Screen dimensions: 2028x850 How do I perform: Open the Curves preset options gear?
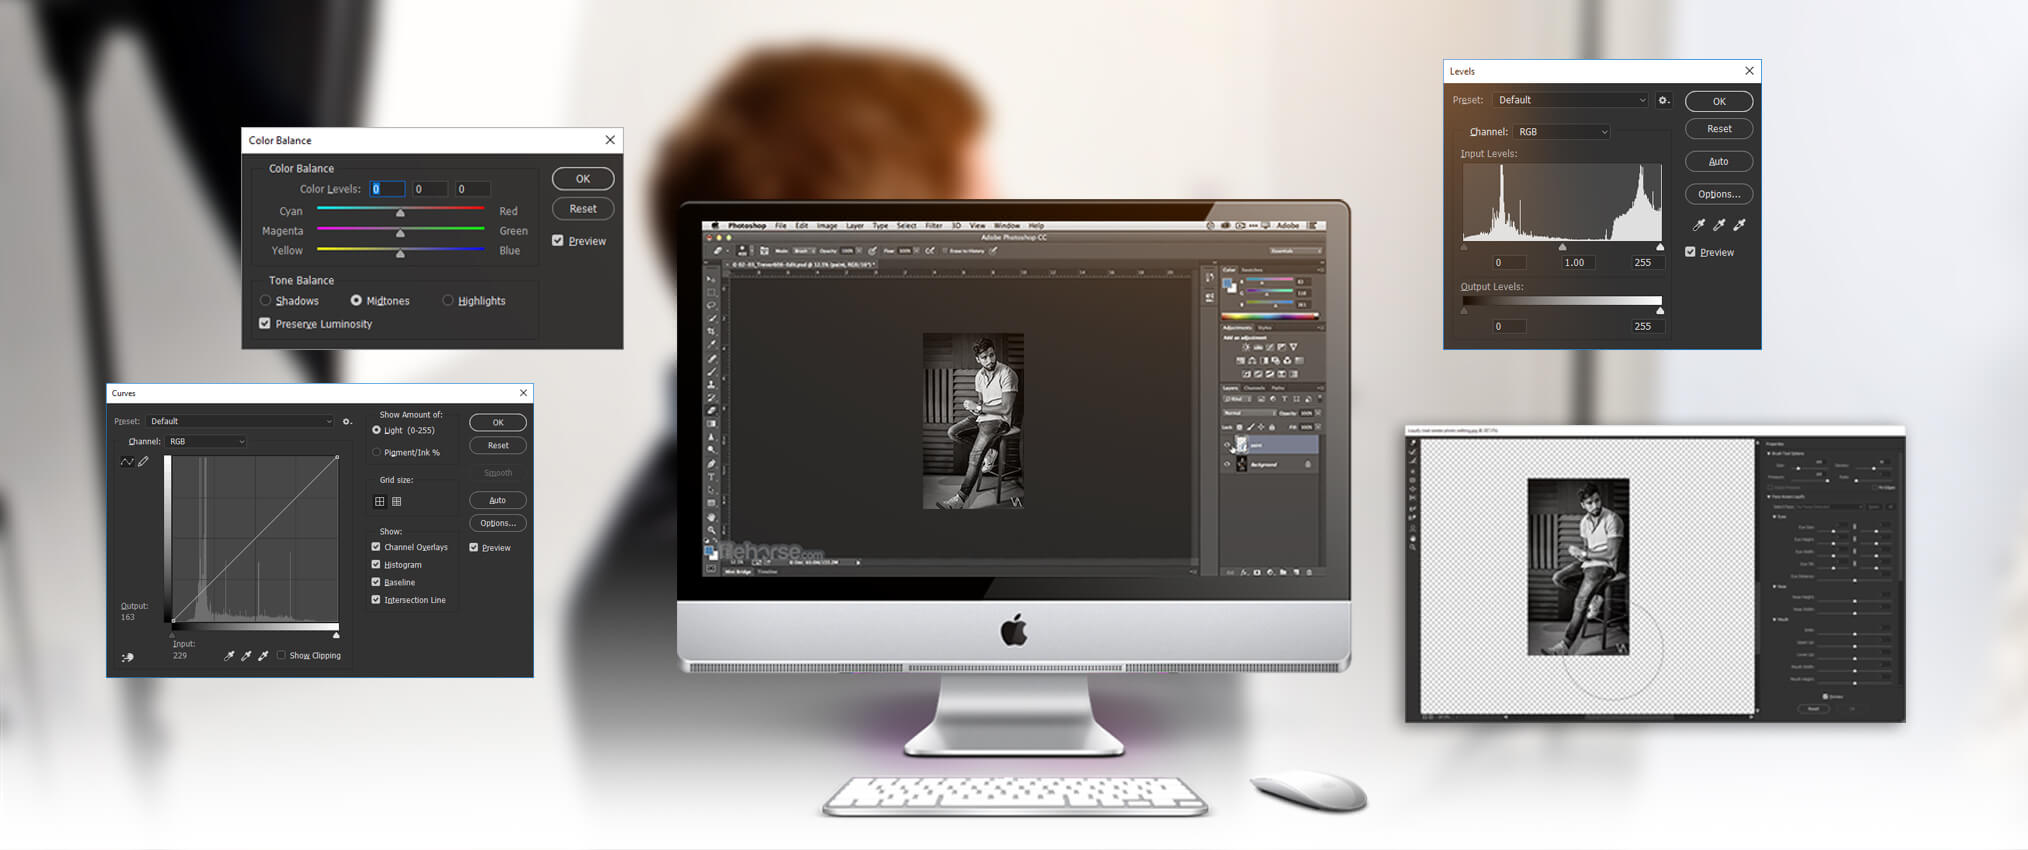[347, 421]
